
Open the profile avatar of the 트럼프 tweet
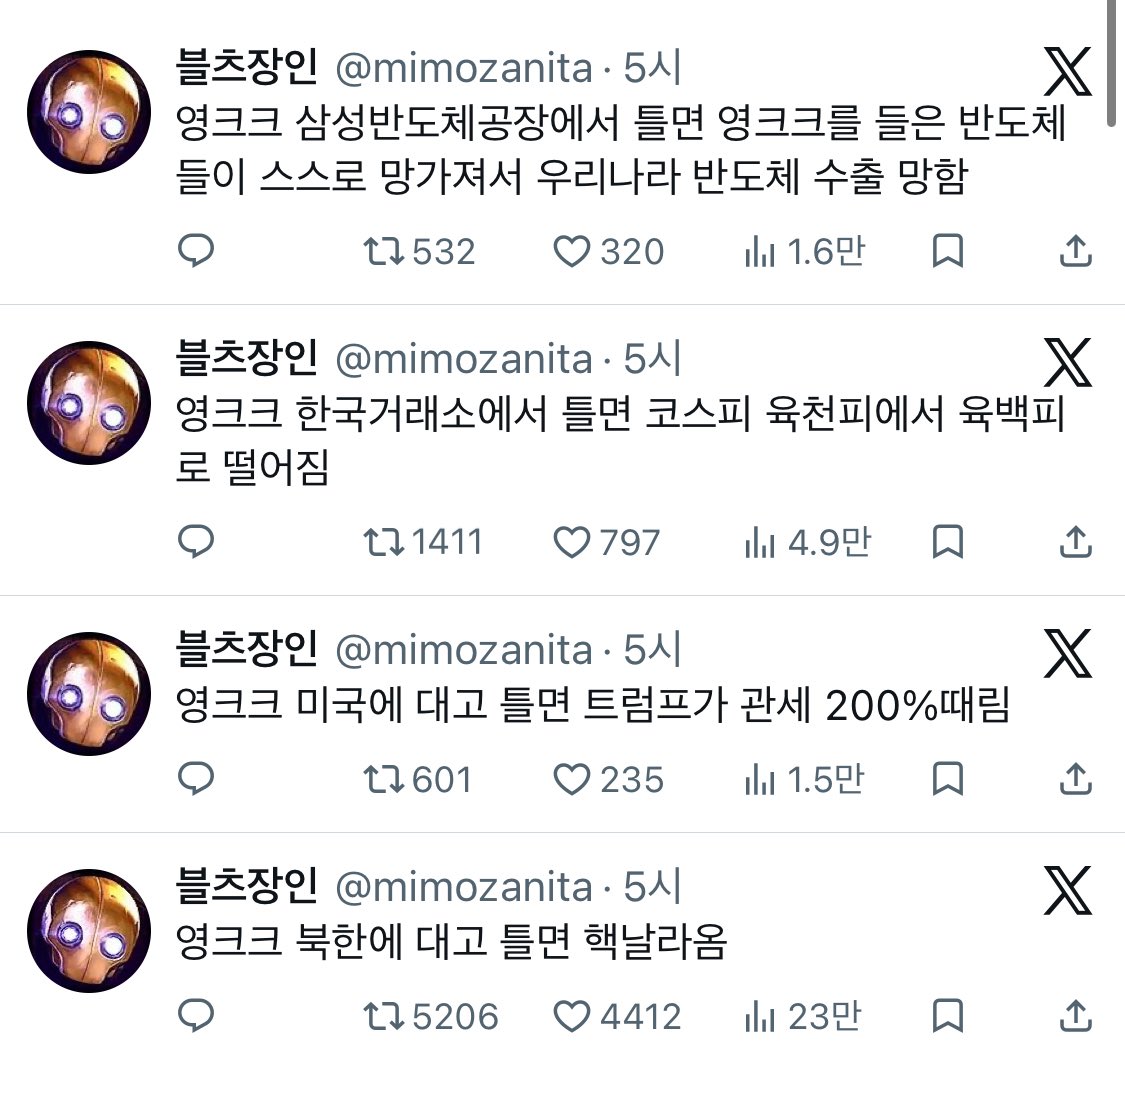[x=89, y=694]
